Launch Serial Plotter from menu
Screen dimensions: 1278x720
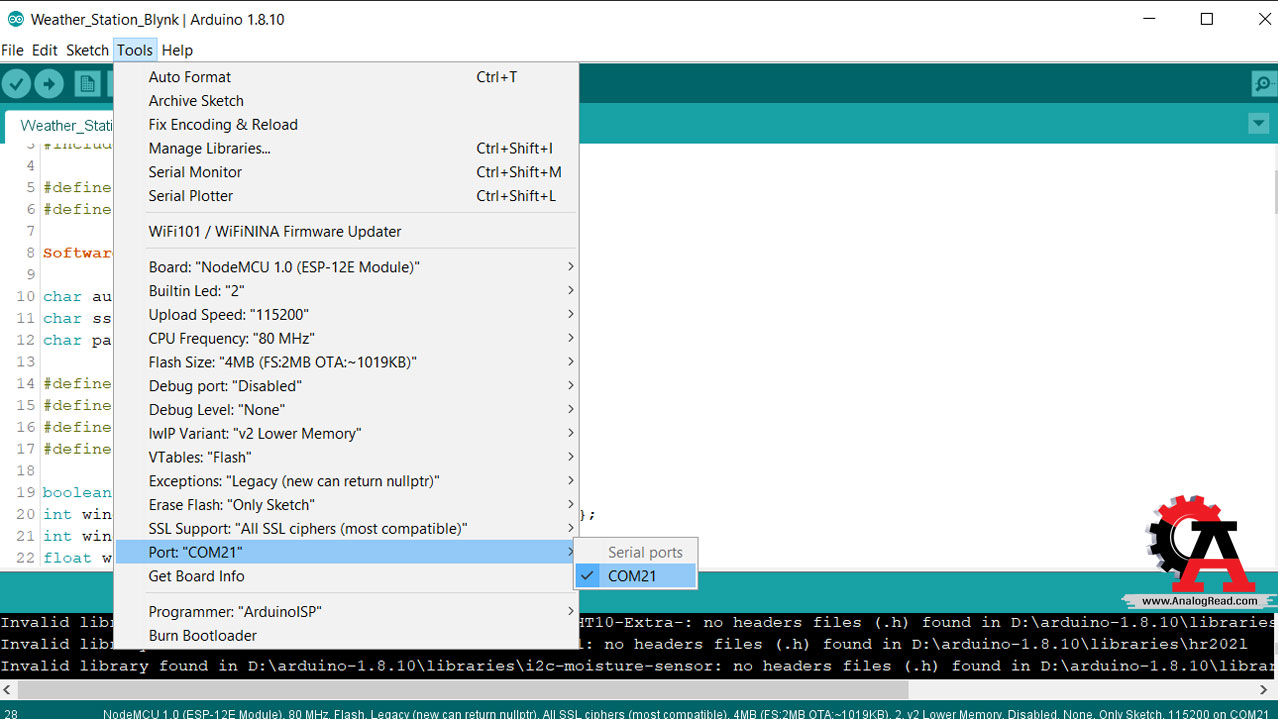point(346,196)
